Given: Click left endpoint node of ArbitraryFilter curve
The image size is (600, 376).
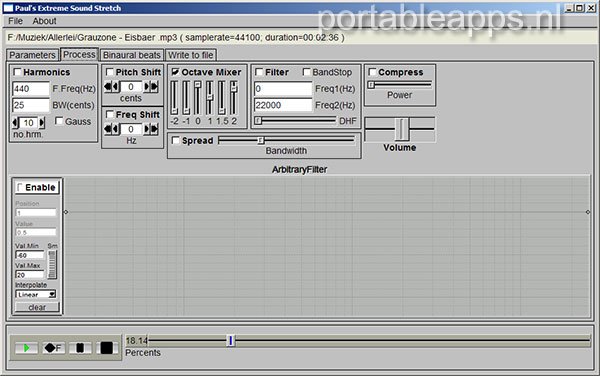Looking at the screenshot, I should [x=66, y=212].
